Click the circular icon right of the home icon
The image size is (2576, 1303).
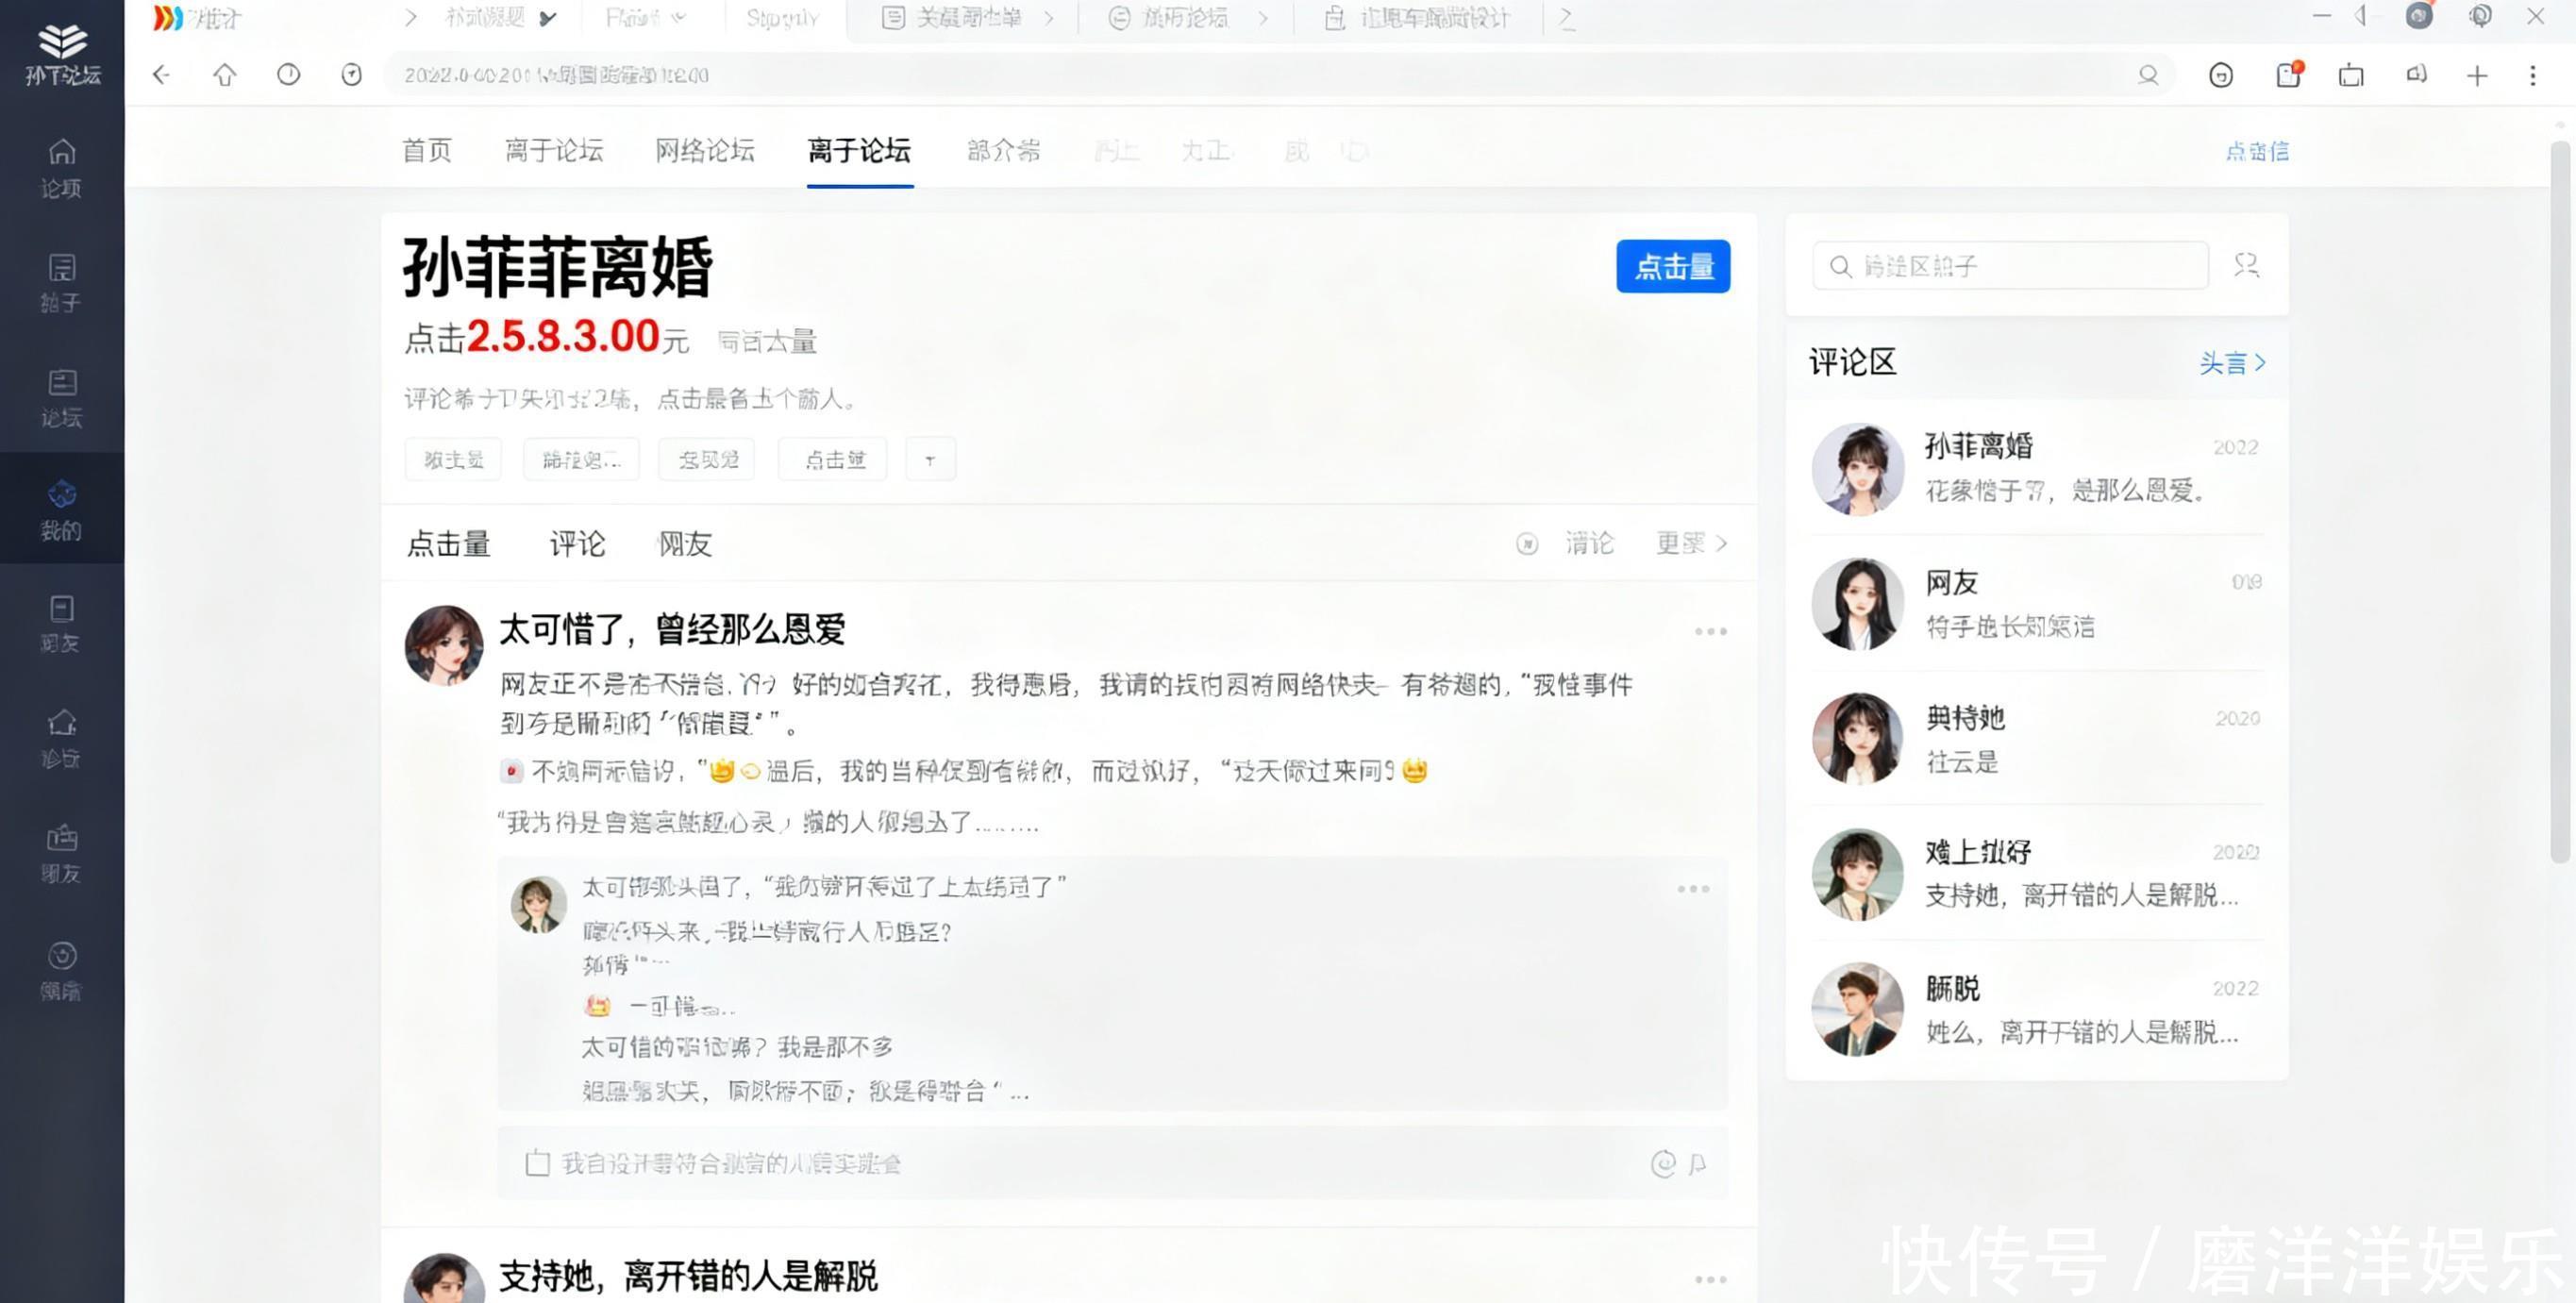(x=288, y=75)
